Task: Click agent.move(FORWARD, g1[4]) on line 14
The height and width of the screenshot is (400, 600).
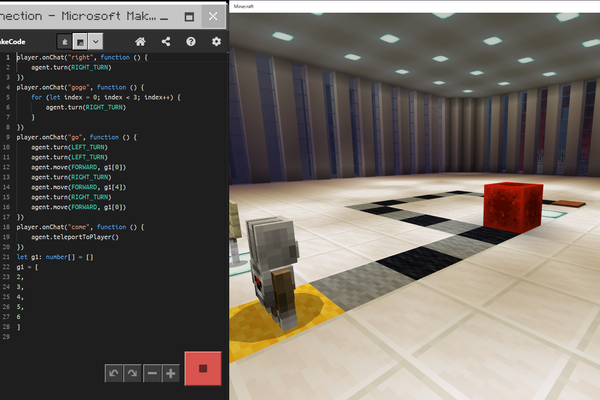Action: coord(78,187)
